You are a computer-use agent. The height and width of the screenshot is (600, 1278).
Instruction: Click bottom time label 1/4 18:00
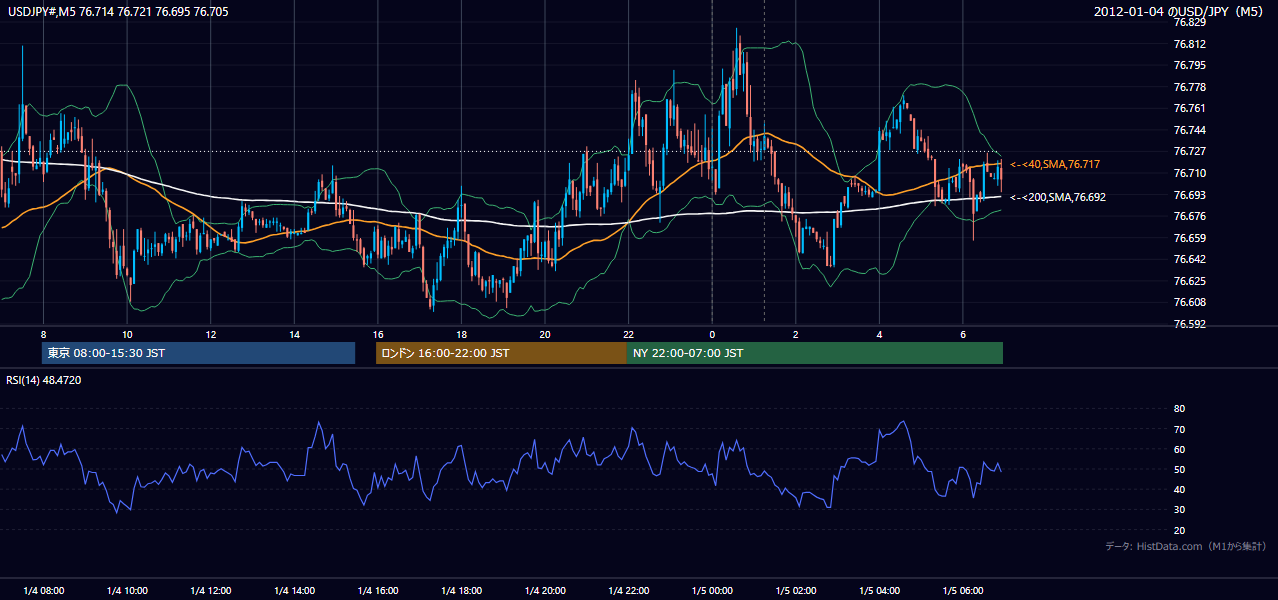click(x=461, y=591)
